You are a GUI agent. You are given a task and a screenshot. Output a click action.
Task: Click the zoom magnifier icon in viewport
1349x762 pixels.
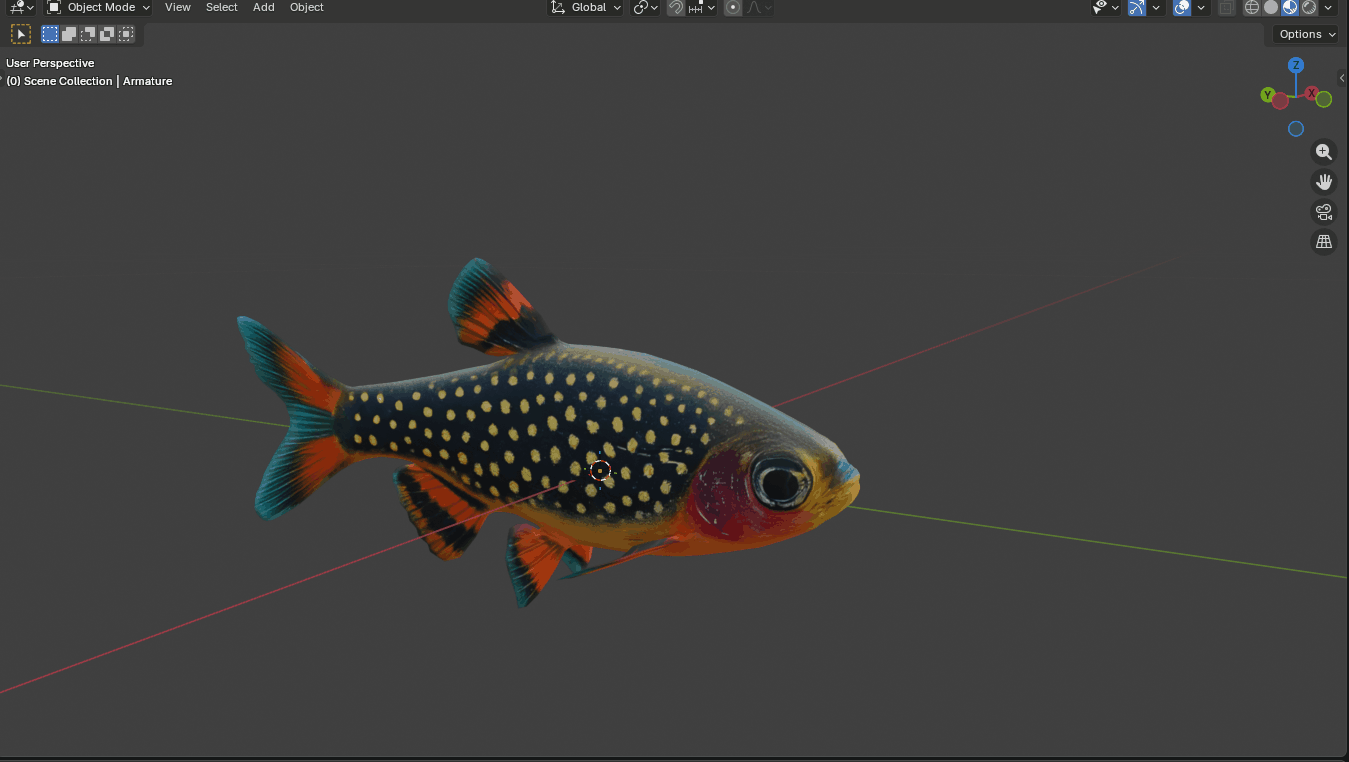click(x=1324, y=152)
